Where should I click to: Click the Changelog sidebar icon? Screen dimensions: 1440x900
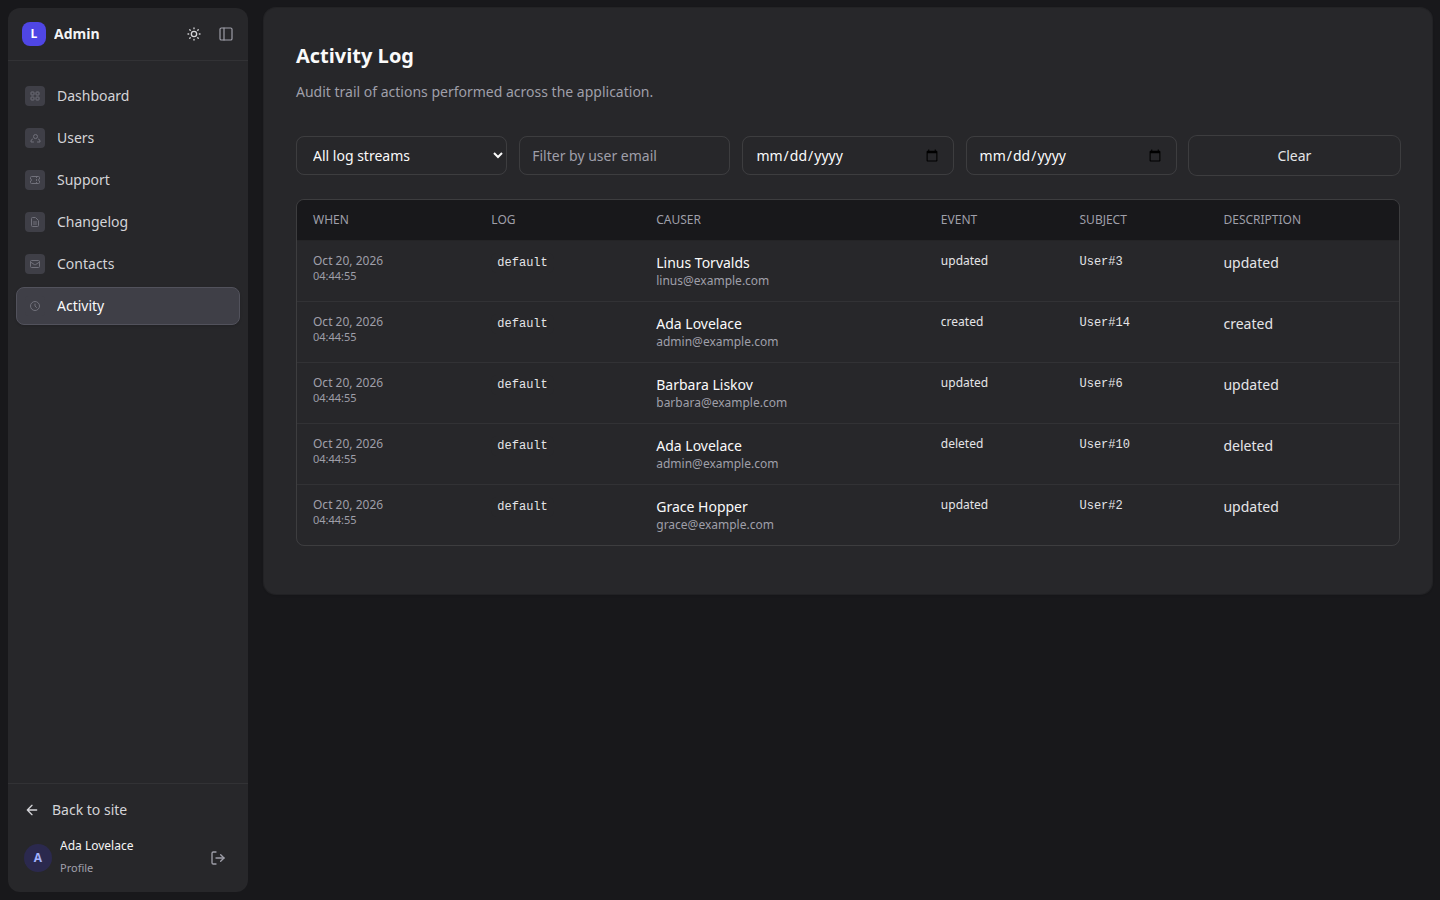point(35,222)
